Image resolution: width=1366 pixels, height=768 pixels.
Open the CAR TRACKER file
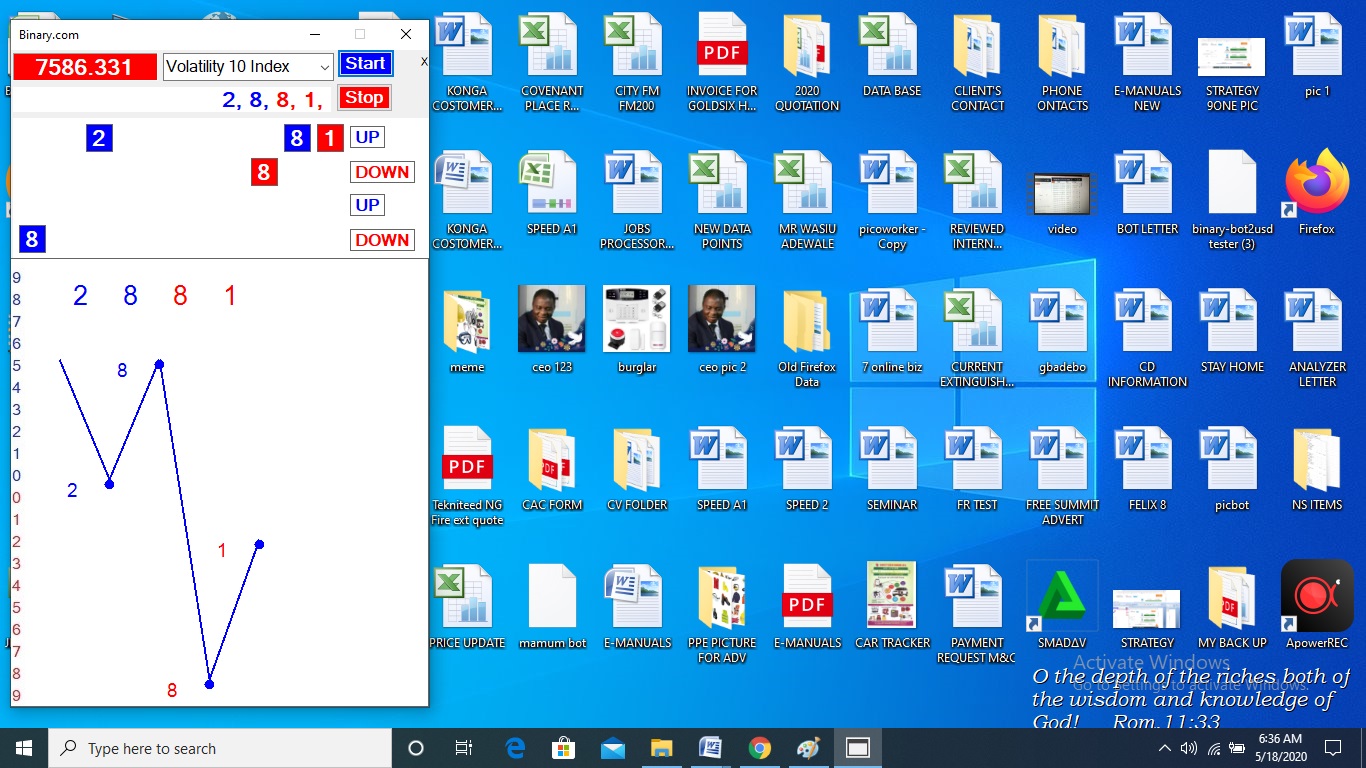point(892,606)
